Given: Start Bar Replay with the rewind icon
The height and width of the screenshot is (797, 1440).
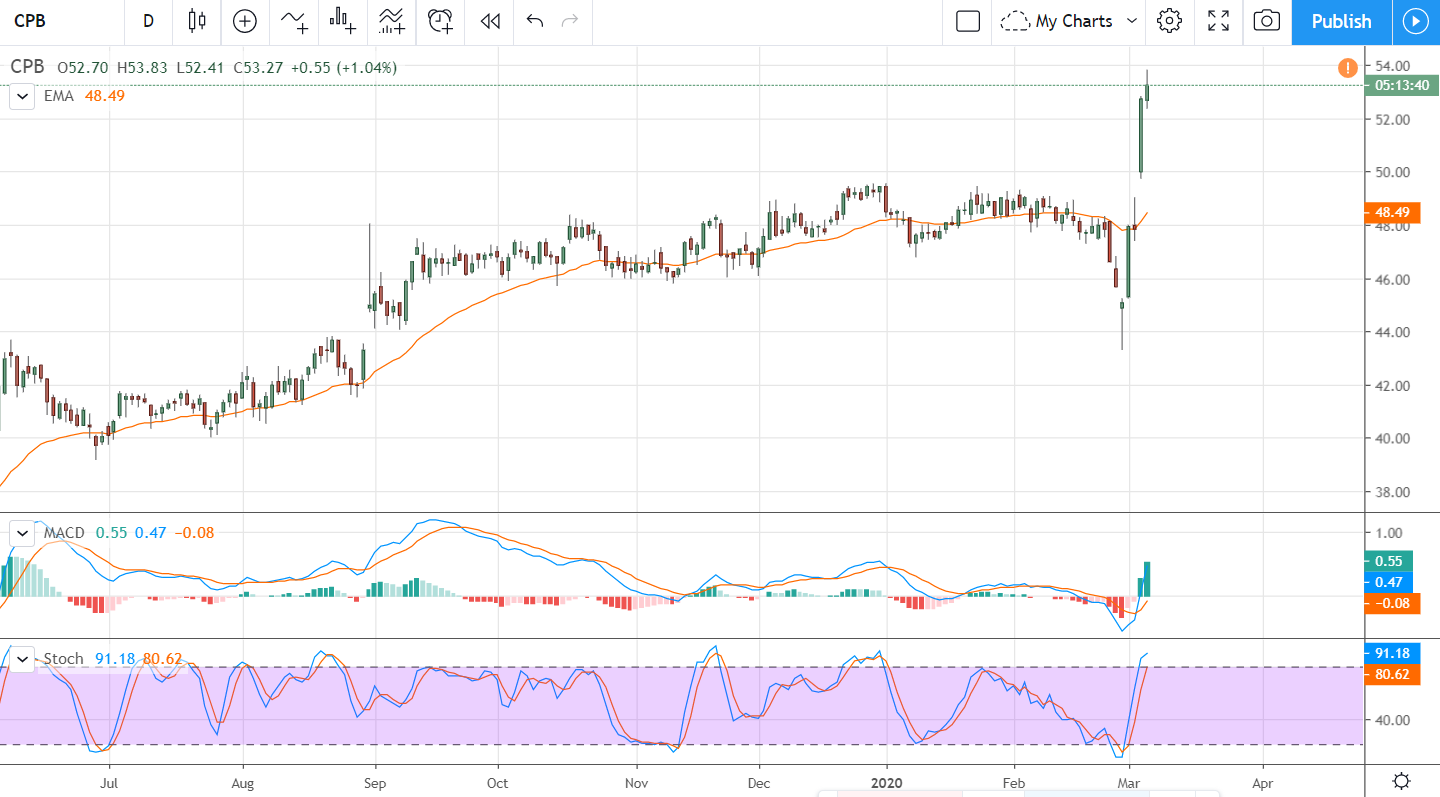Looking at the screenshot, I should [489, 21].
